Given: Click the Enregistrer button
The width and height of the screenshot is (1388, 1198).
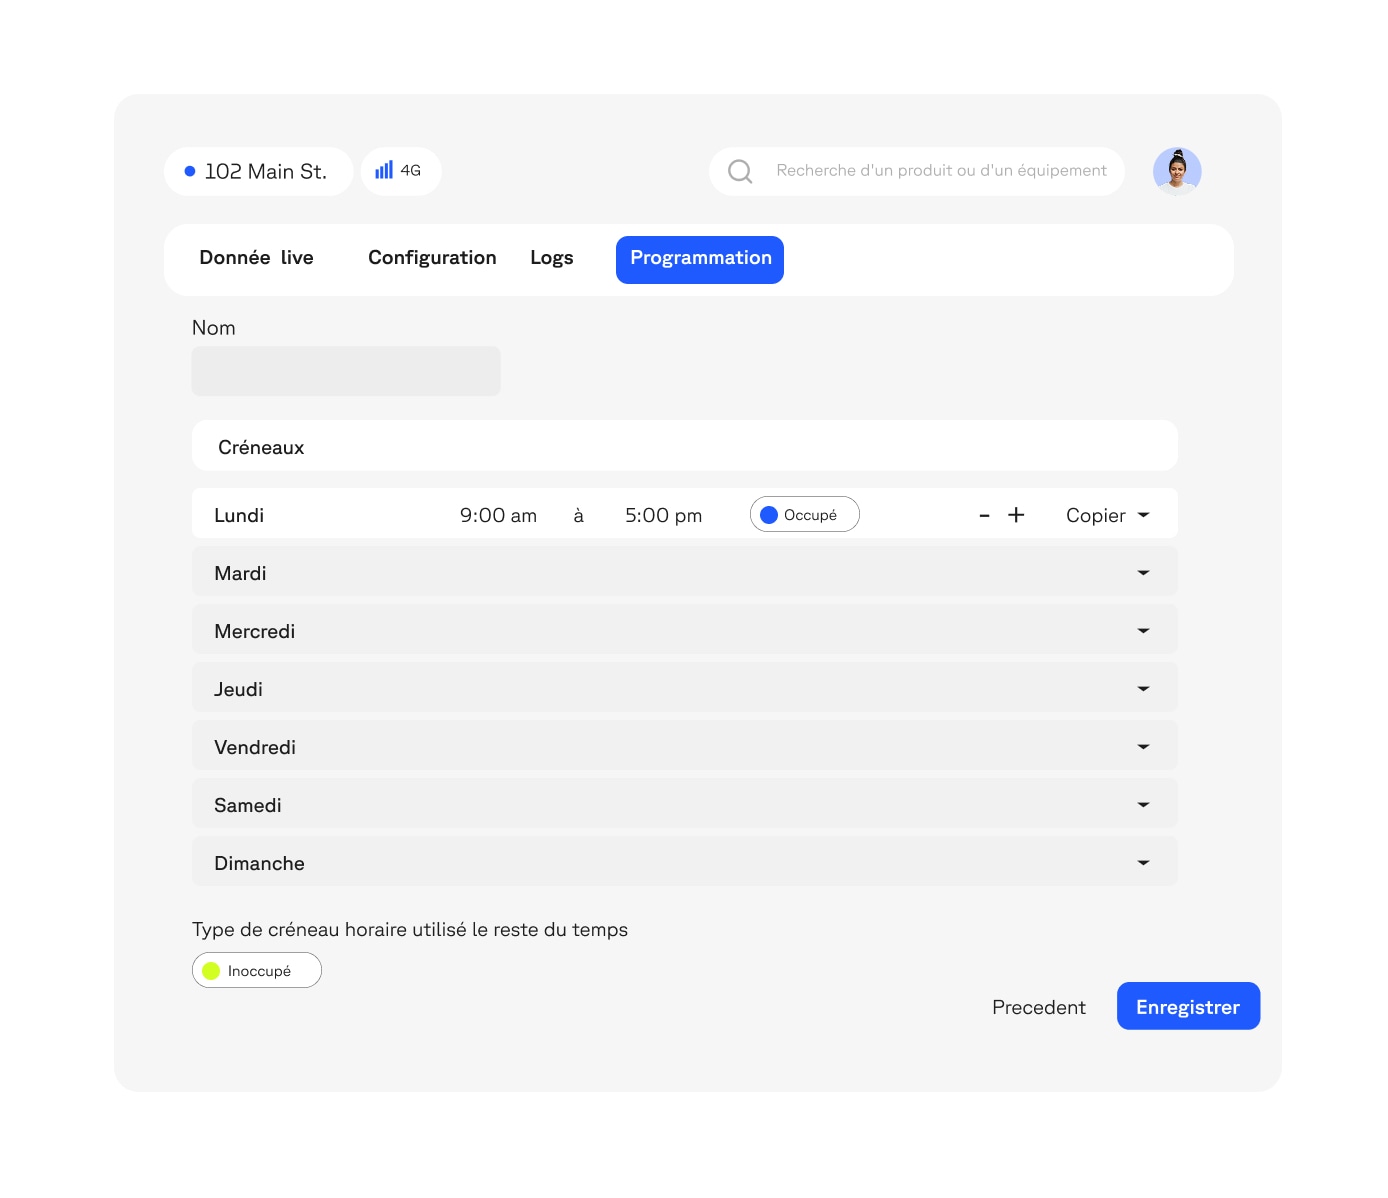Looking at the screenshot, I should tap(1188, 1007).
